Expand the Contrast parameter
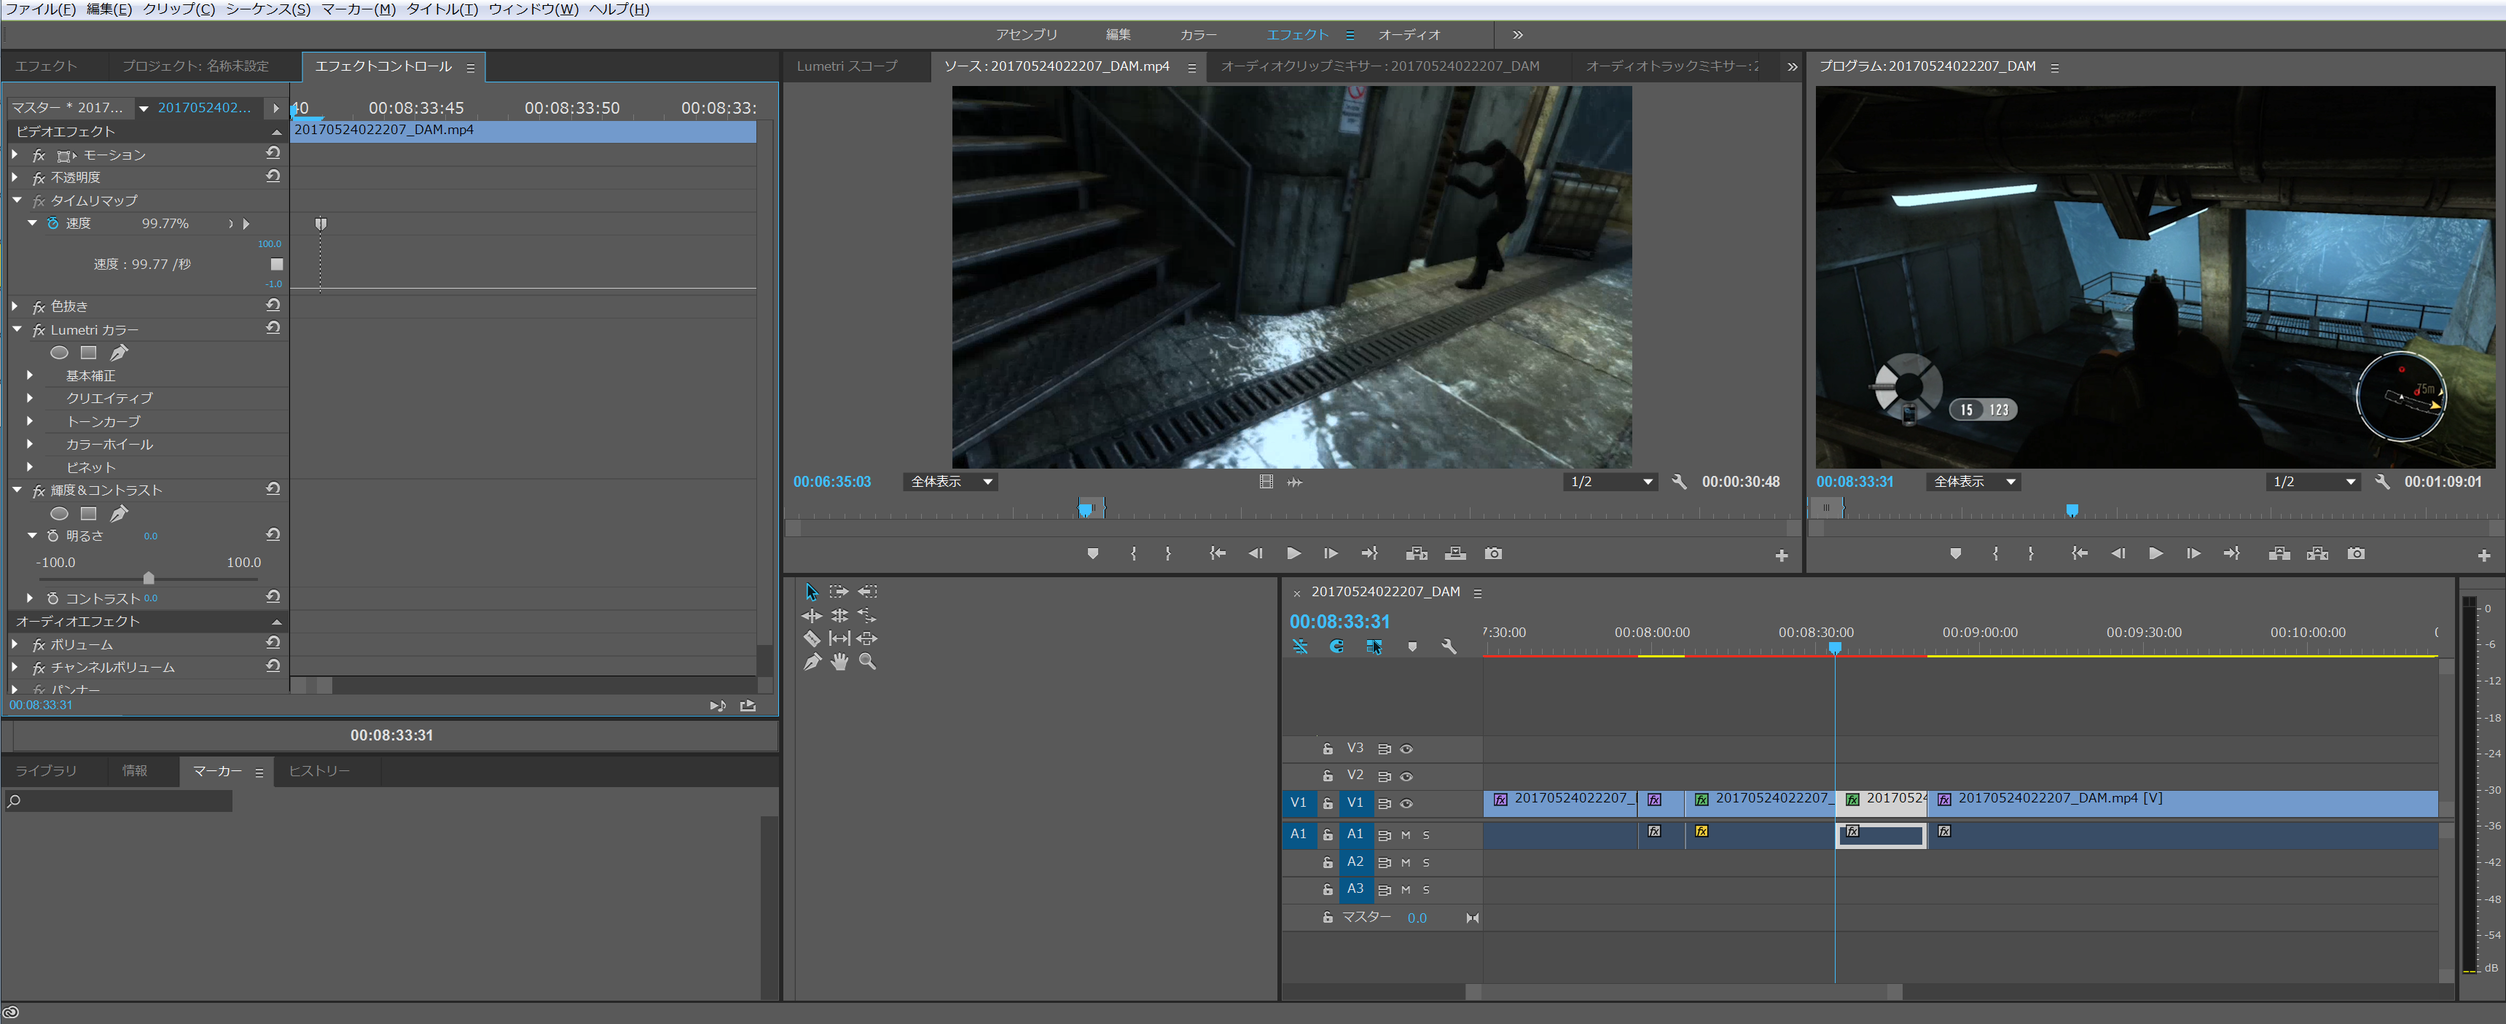The width and height of the screenshot is (2506, 1024). pyautogui.click(x=30, y=598)
